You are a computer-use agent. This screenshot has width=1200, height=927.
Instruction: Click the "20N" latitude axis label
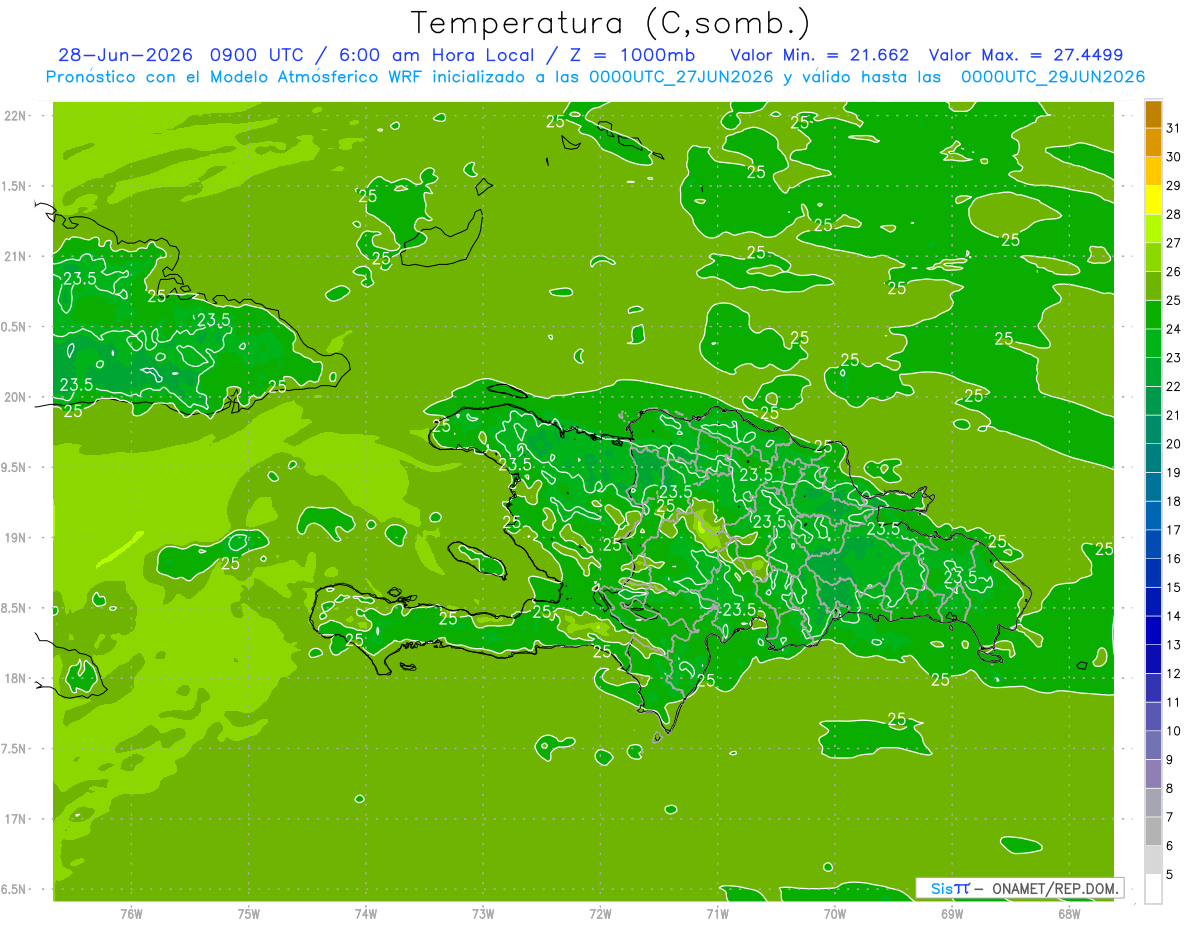coord(16,397)
